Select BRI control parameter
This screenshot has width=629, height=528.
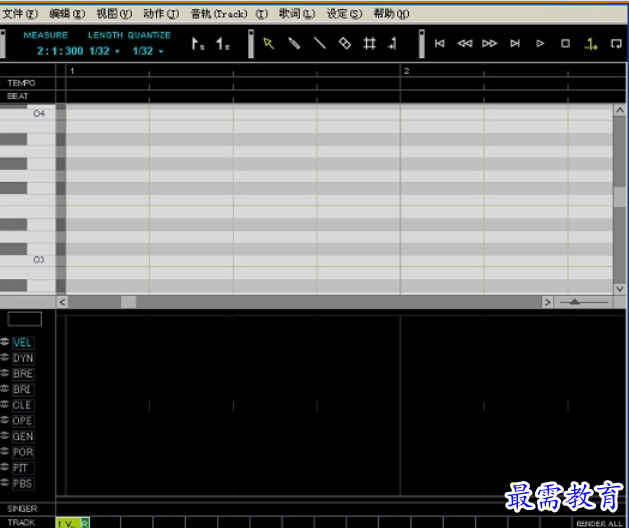tap(22, 390)
